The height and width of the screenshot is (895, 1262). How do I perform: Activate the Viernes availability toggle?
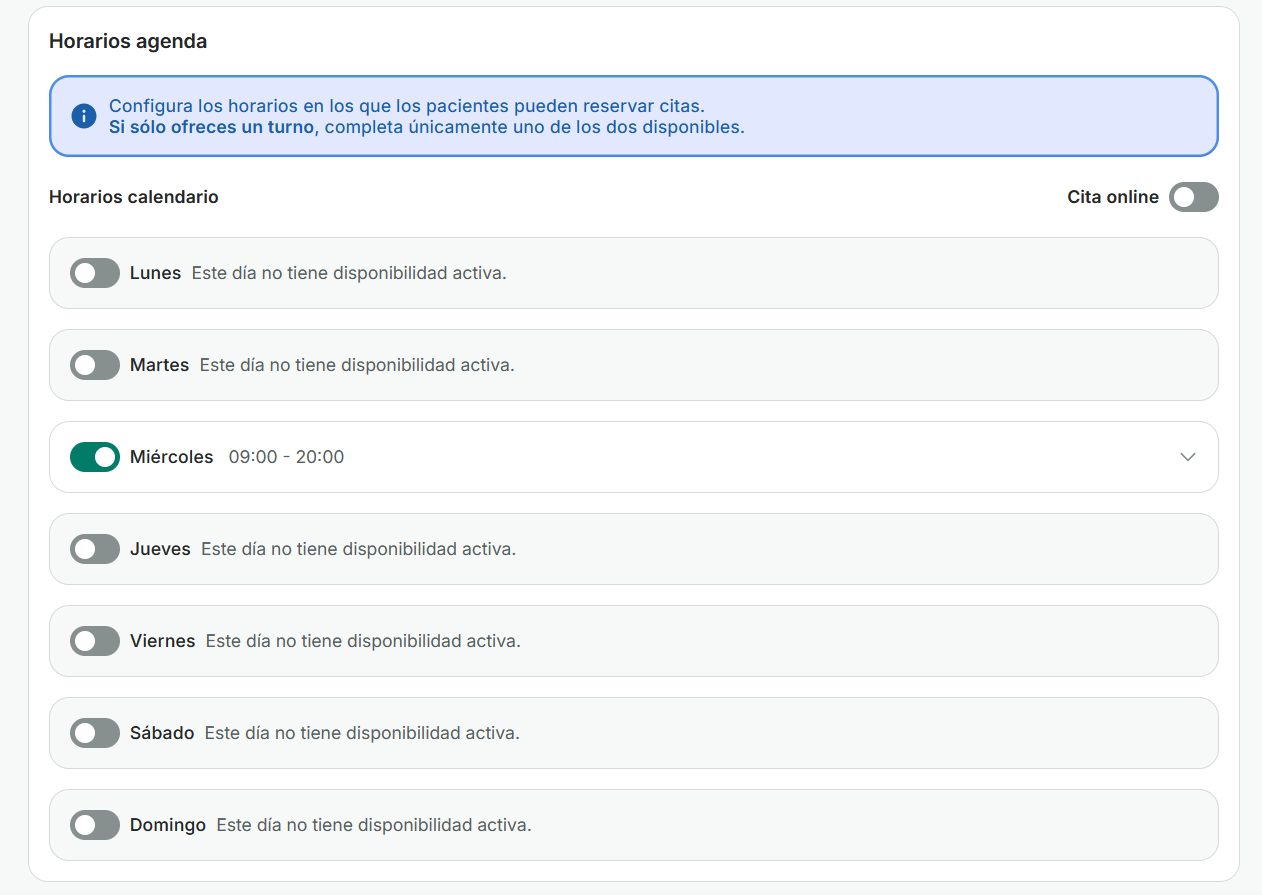point(95,641)
